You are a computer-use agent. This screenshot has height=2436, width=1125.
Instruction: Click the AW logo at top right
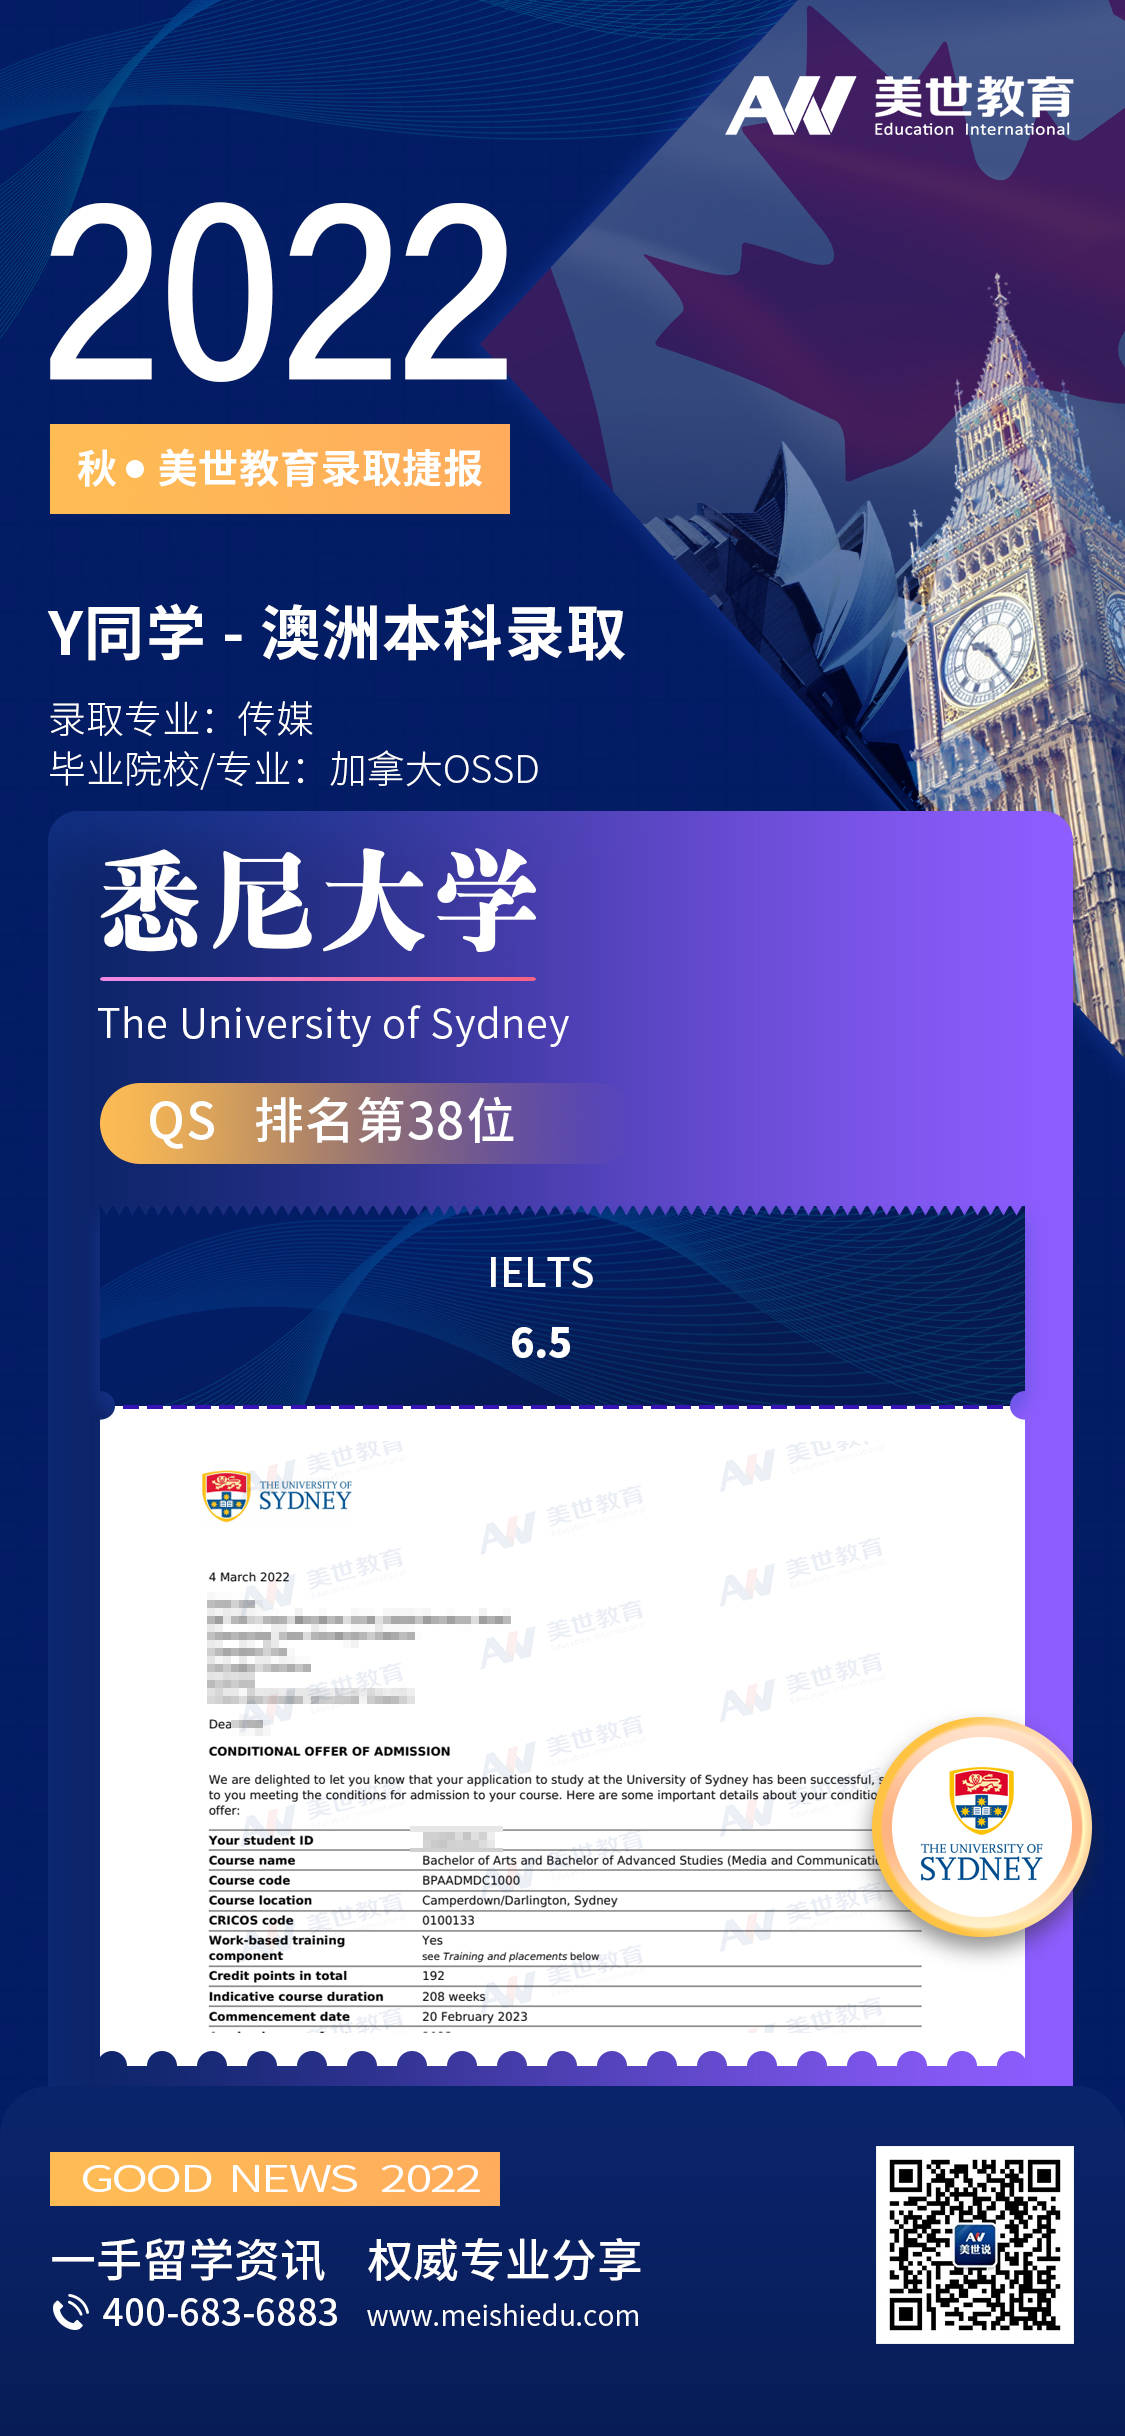click(x=790, y=105)
